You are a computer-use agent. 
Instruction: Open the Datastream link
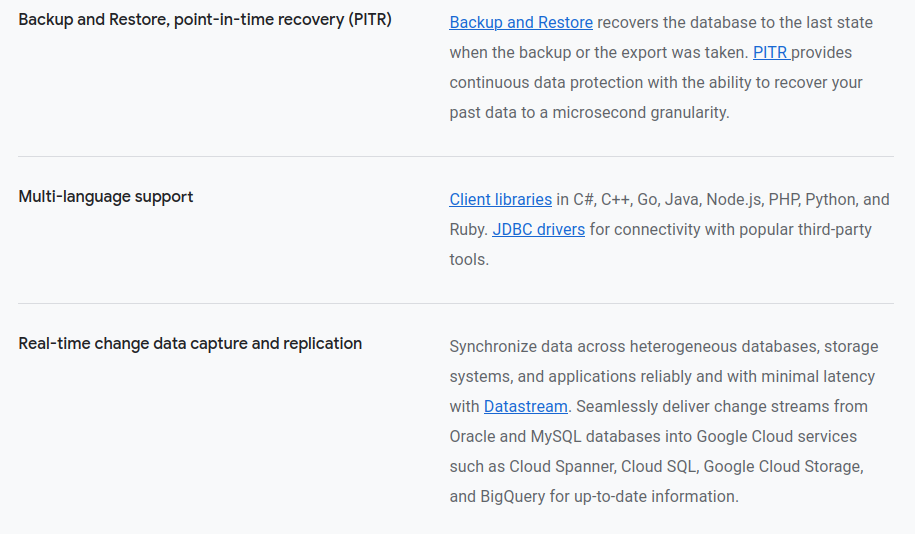[x=526, y=406]
